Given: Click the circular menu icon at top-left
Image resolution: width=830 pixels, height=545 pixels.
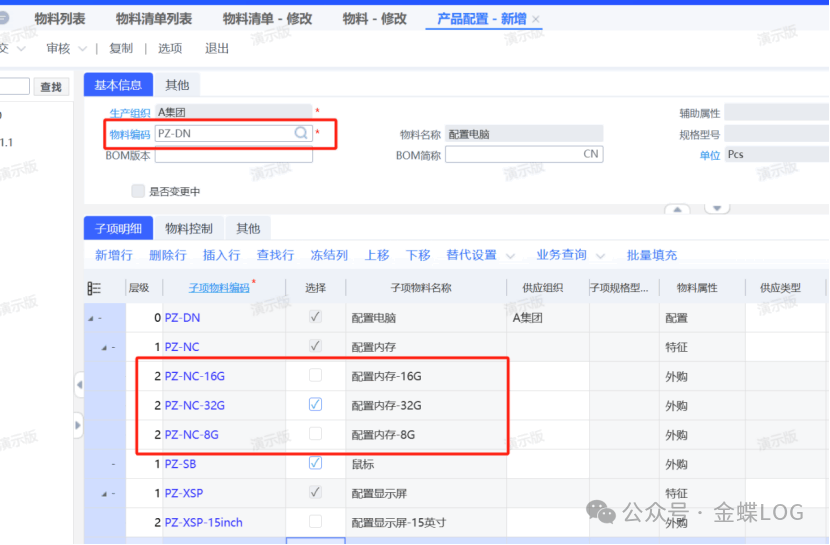Looking at the screenshot, I should tap(5, 18).
